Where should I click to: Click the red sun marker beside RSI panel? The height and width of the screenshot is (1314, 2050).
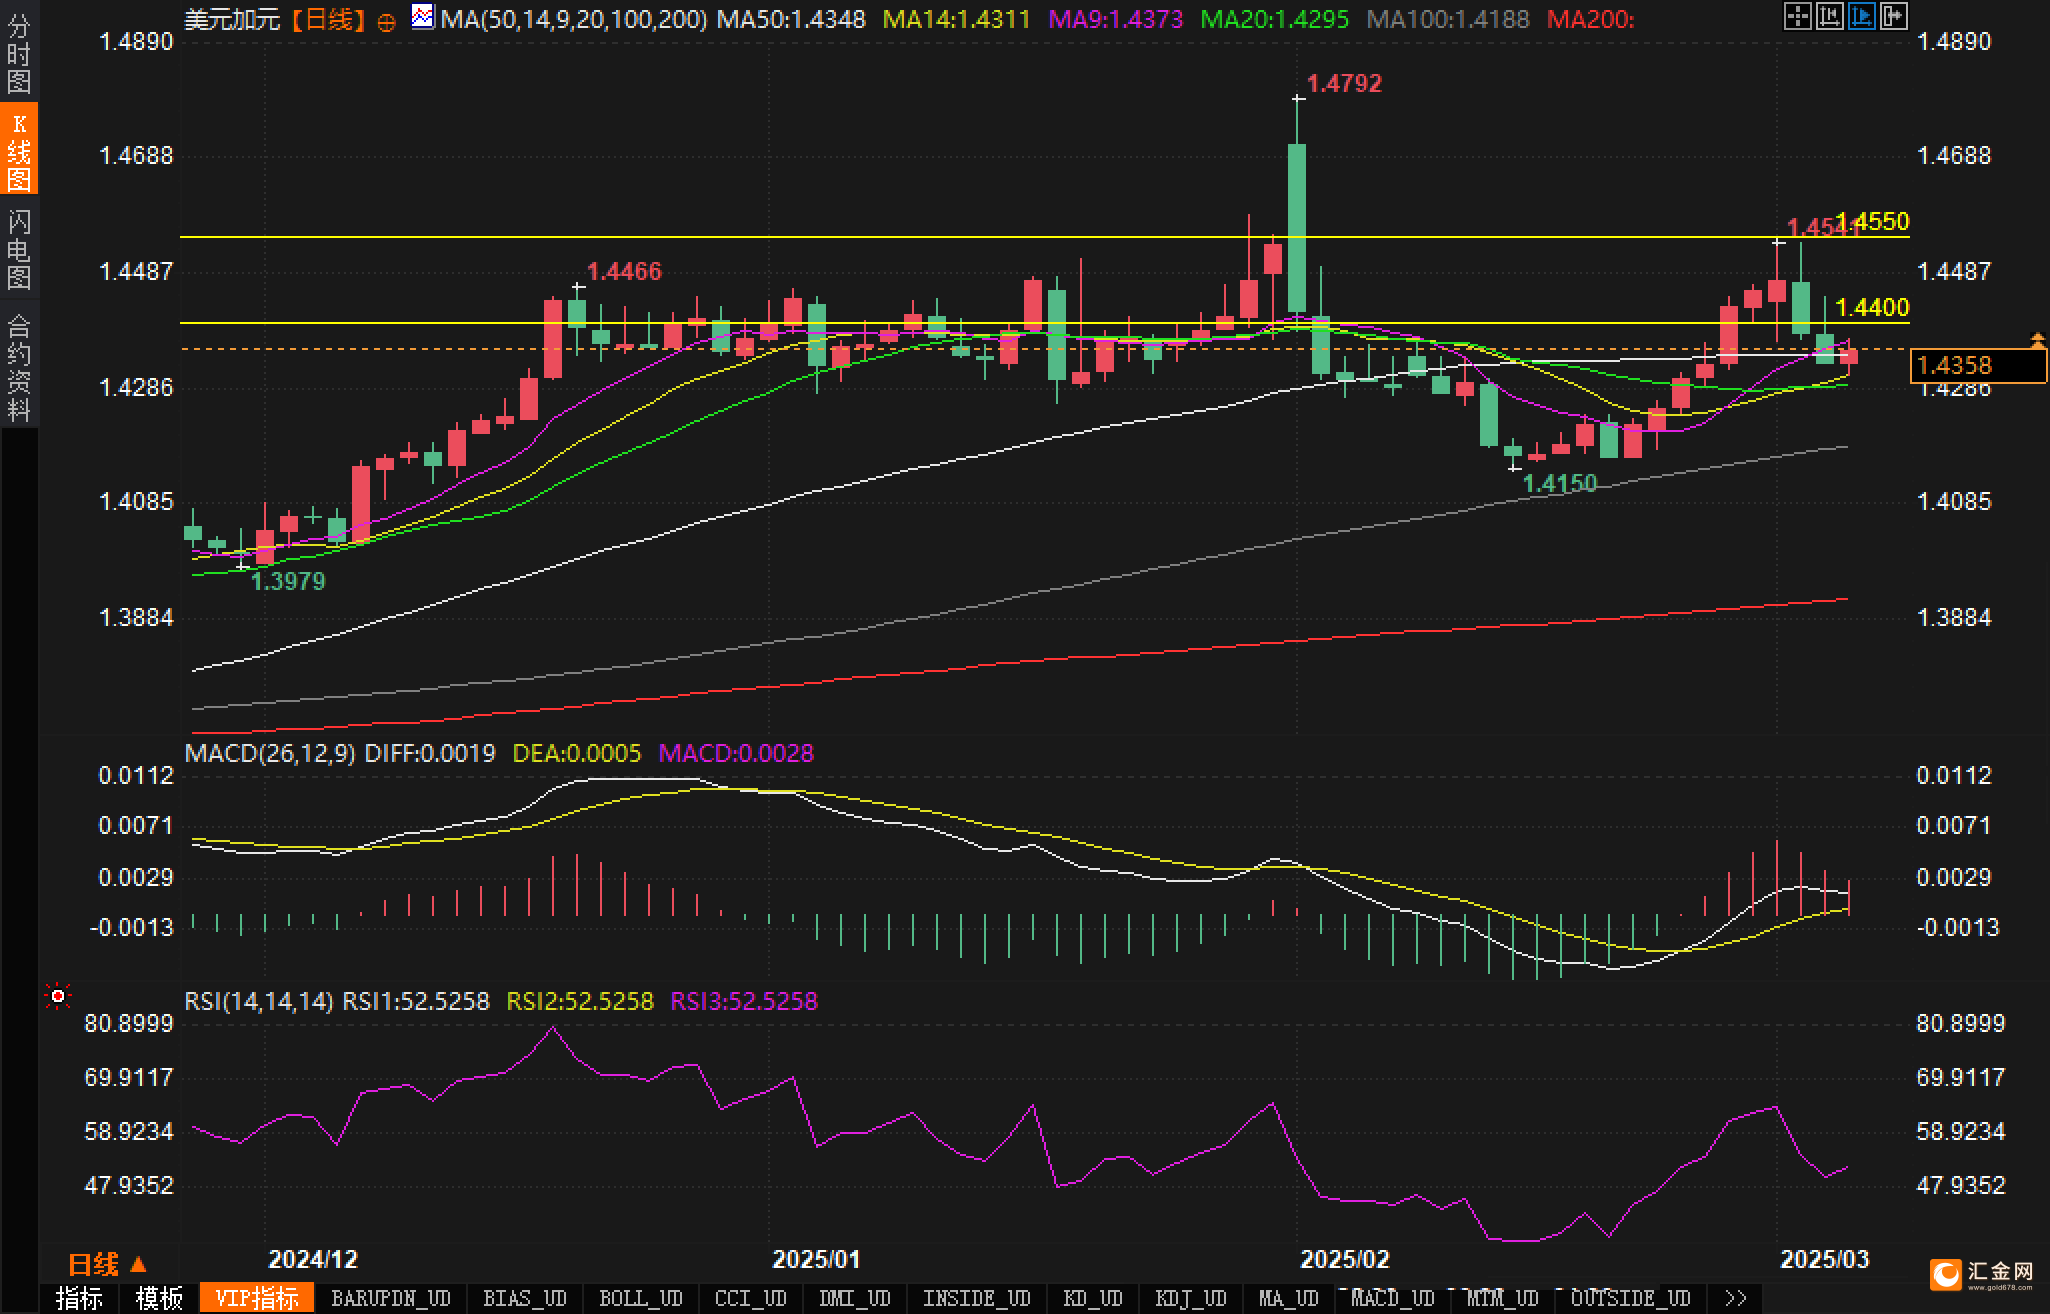tap(58, 996)
